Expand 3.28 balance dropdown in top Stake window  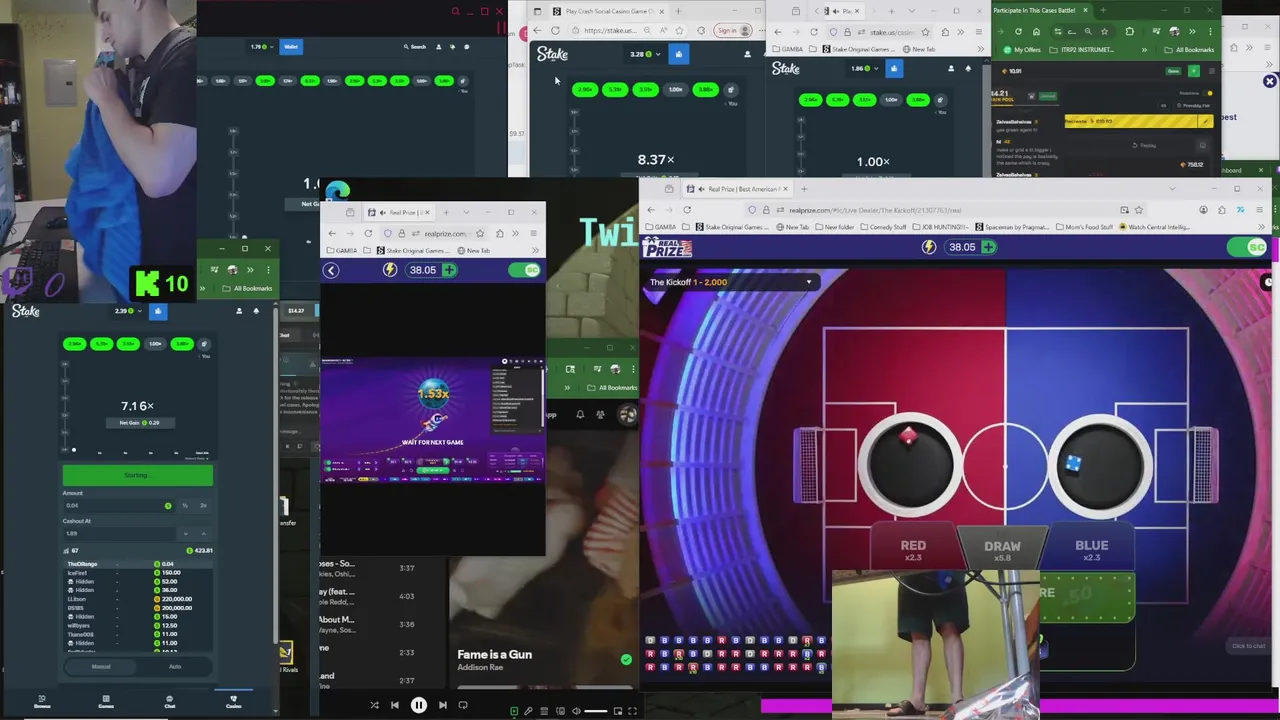(644, 54)
